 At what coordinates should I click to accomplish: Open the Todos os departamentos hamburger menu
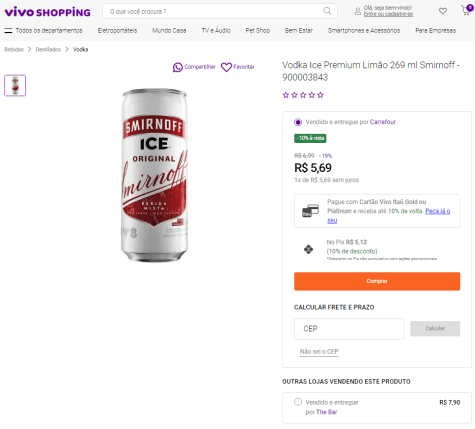coord(8,31)
